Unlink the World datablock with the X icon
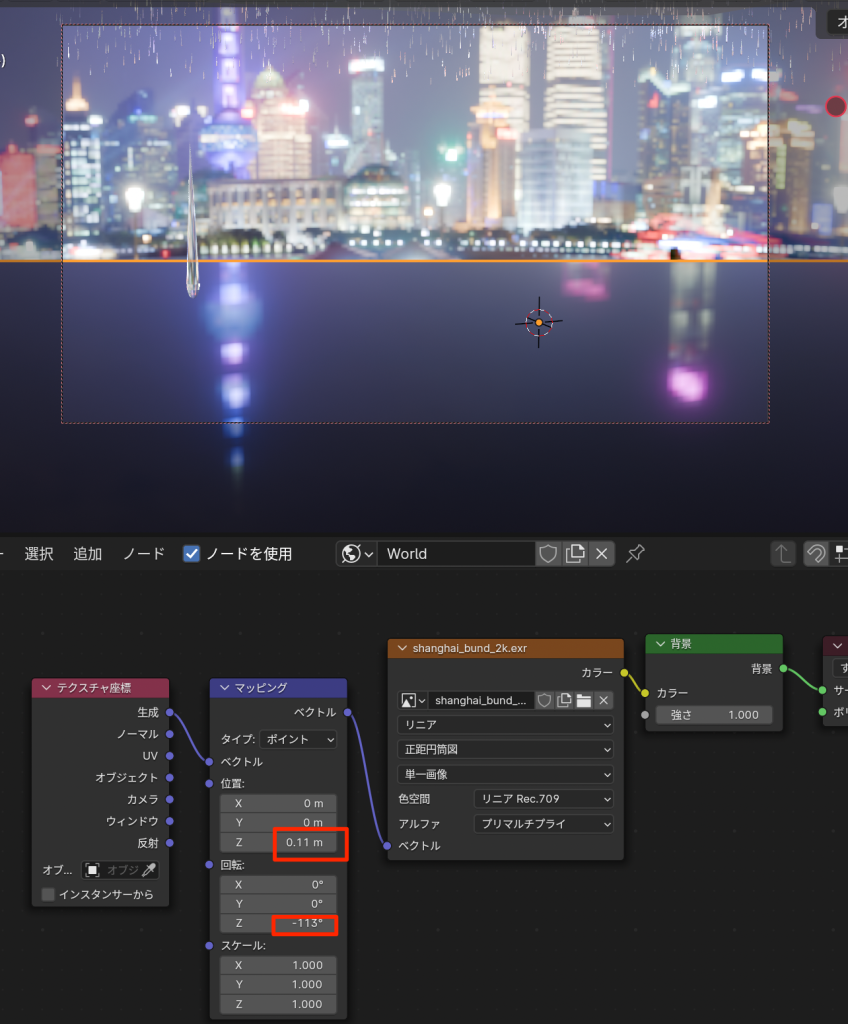The height and width of the screenshot is (1024, 848). pyautogui.click(x=601, y=554)
